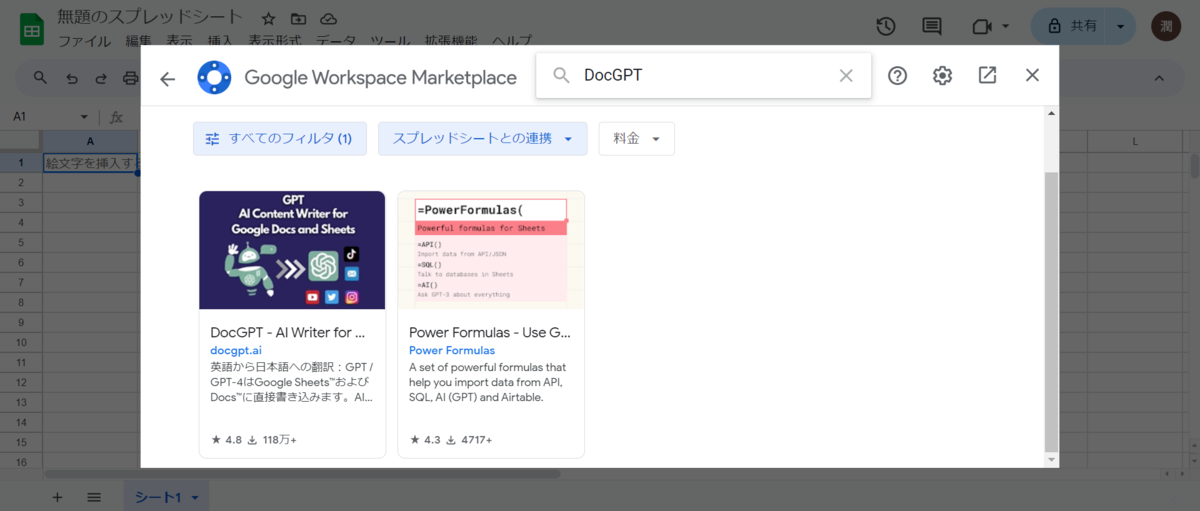Visit docgpt.ai developer link
Viewport: 1200px width, 511px height.
click(x=236, y=350)
